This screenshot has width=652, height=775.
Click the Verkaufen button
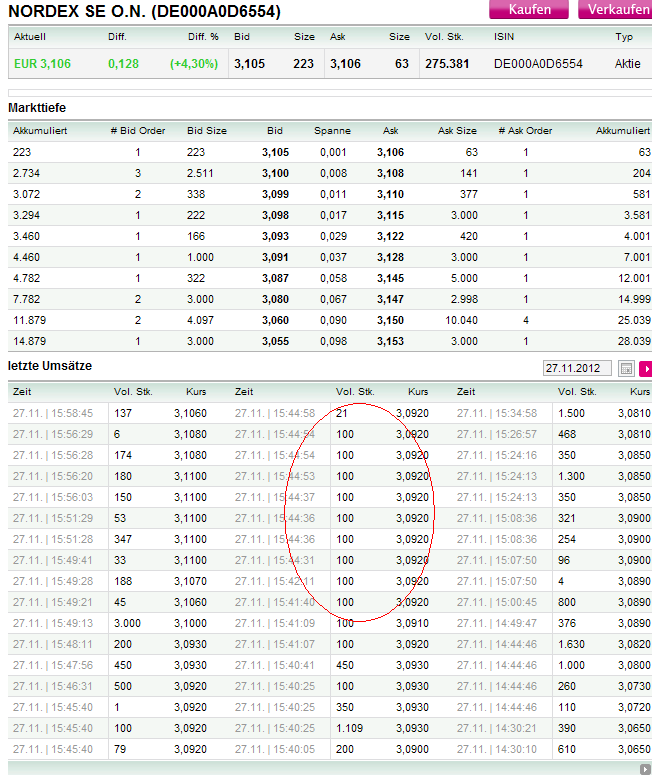click(x=615, y=9)
